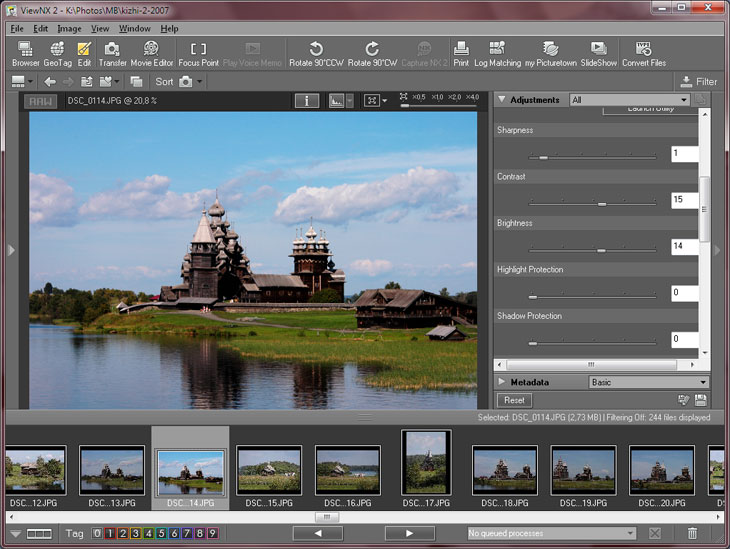The width and height of the screenshot is (730, 549).
Task: Collapse the Adjustments panel
Action: point(501,99)
